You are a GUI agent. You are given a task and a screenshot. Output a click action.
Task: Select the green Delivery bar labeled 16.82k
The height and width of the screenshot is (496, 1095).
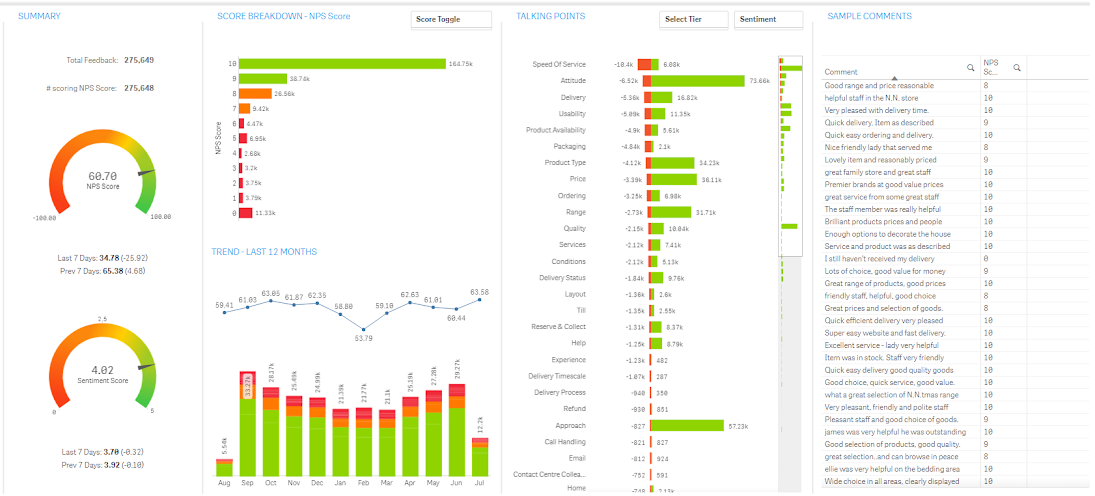pos(661,97)
